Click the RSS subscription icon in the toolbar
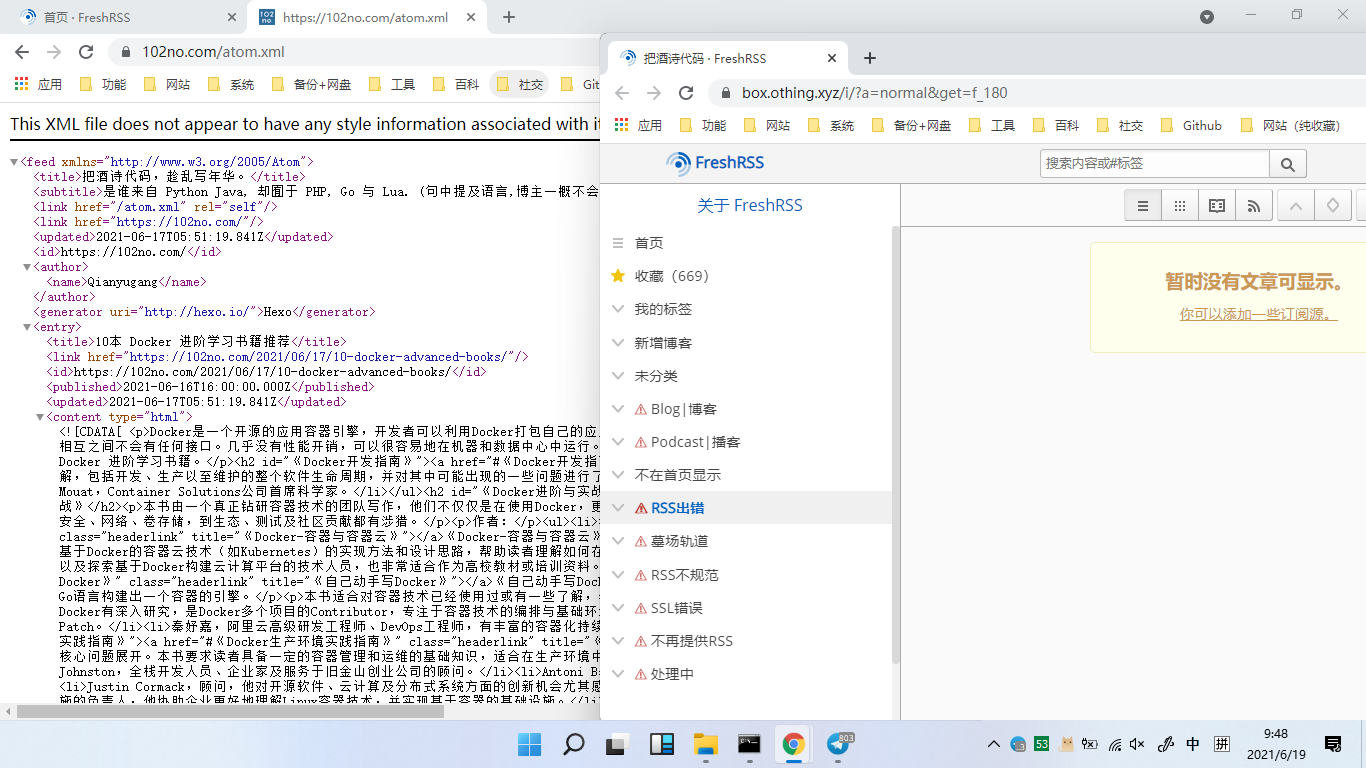1366x768 pixels. (x=1254, y=205)
